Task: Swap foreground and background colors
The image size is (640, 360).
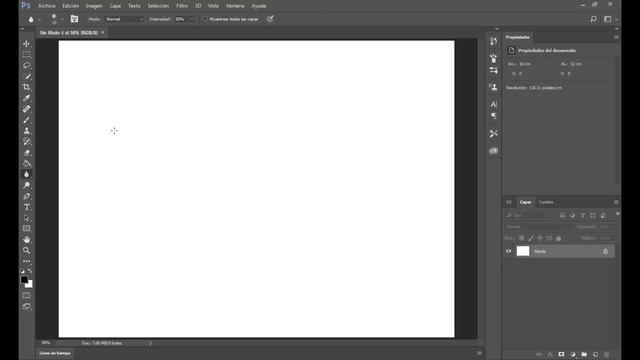Action: 30,271
